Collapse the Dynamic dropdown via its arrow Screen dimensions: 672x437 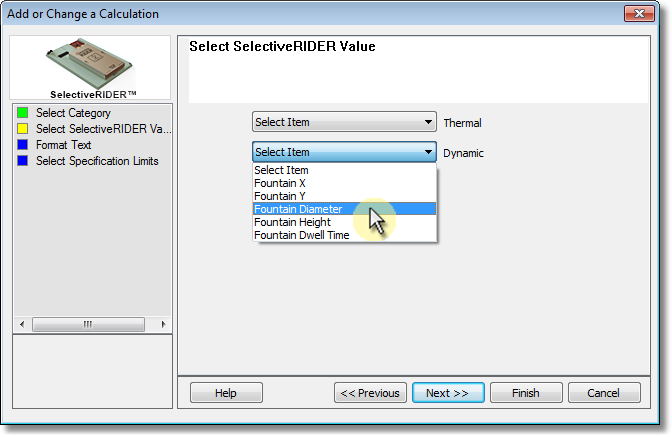428,152
